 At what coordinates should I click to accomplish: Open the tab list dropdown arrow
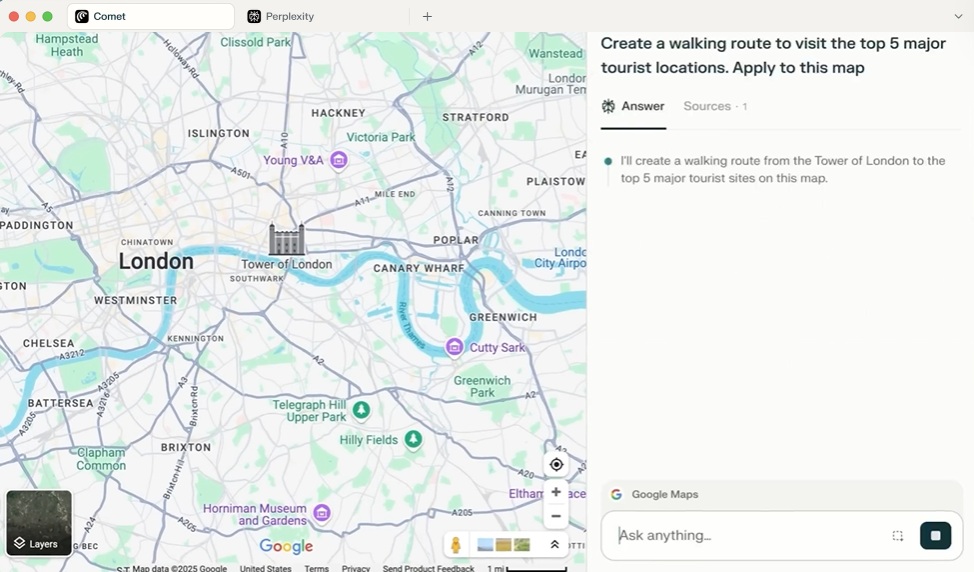958,16
